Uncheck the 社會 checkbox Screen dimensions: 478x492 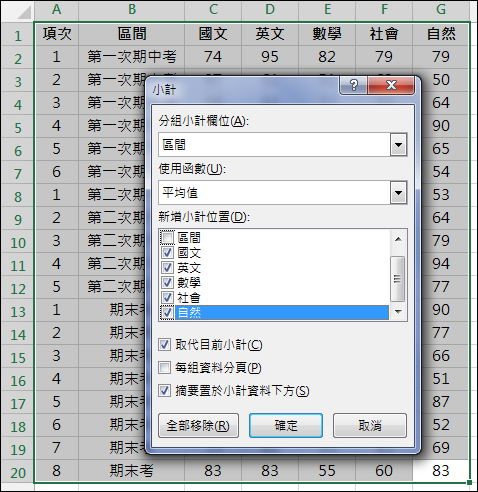click(167, 298)
